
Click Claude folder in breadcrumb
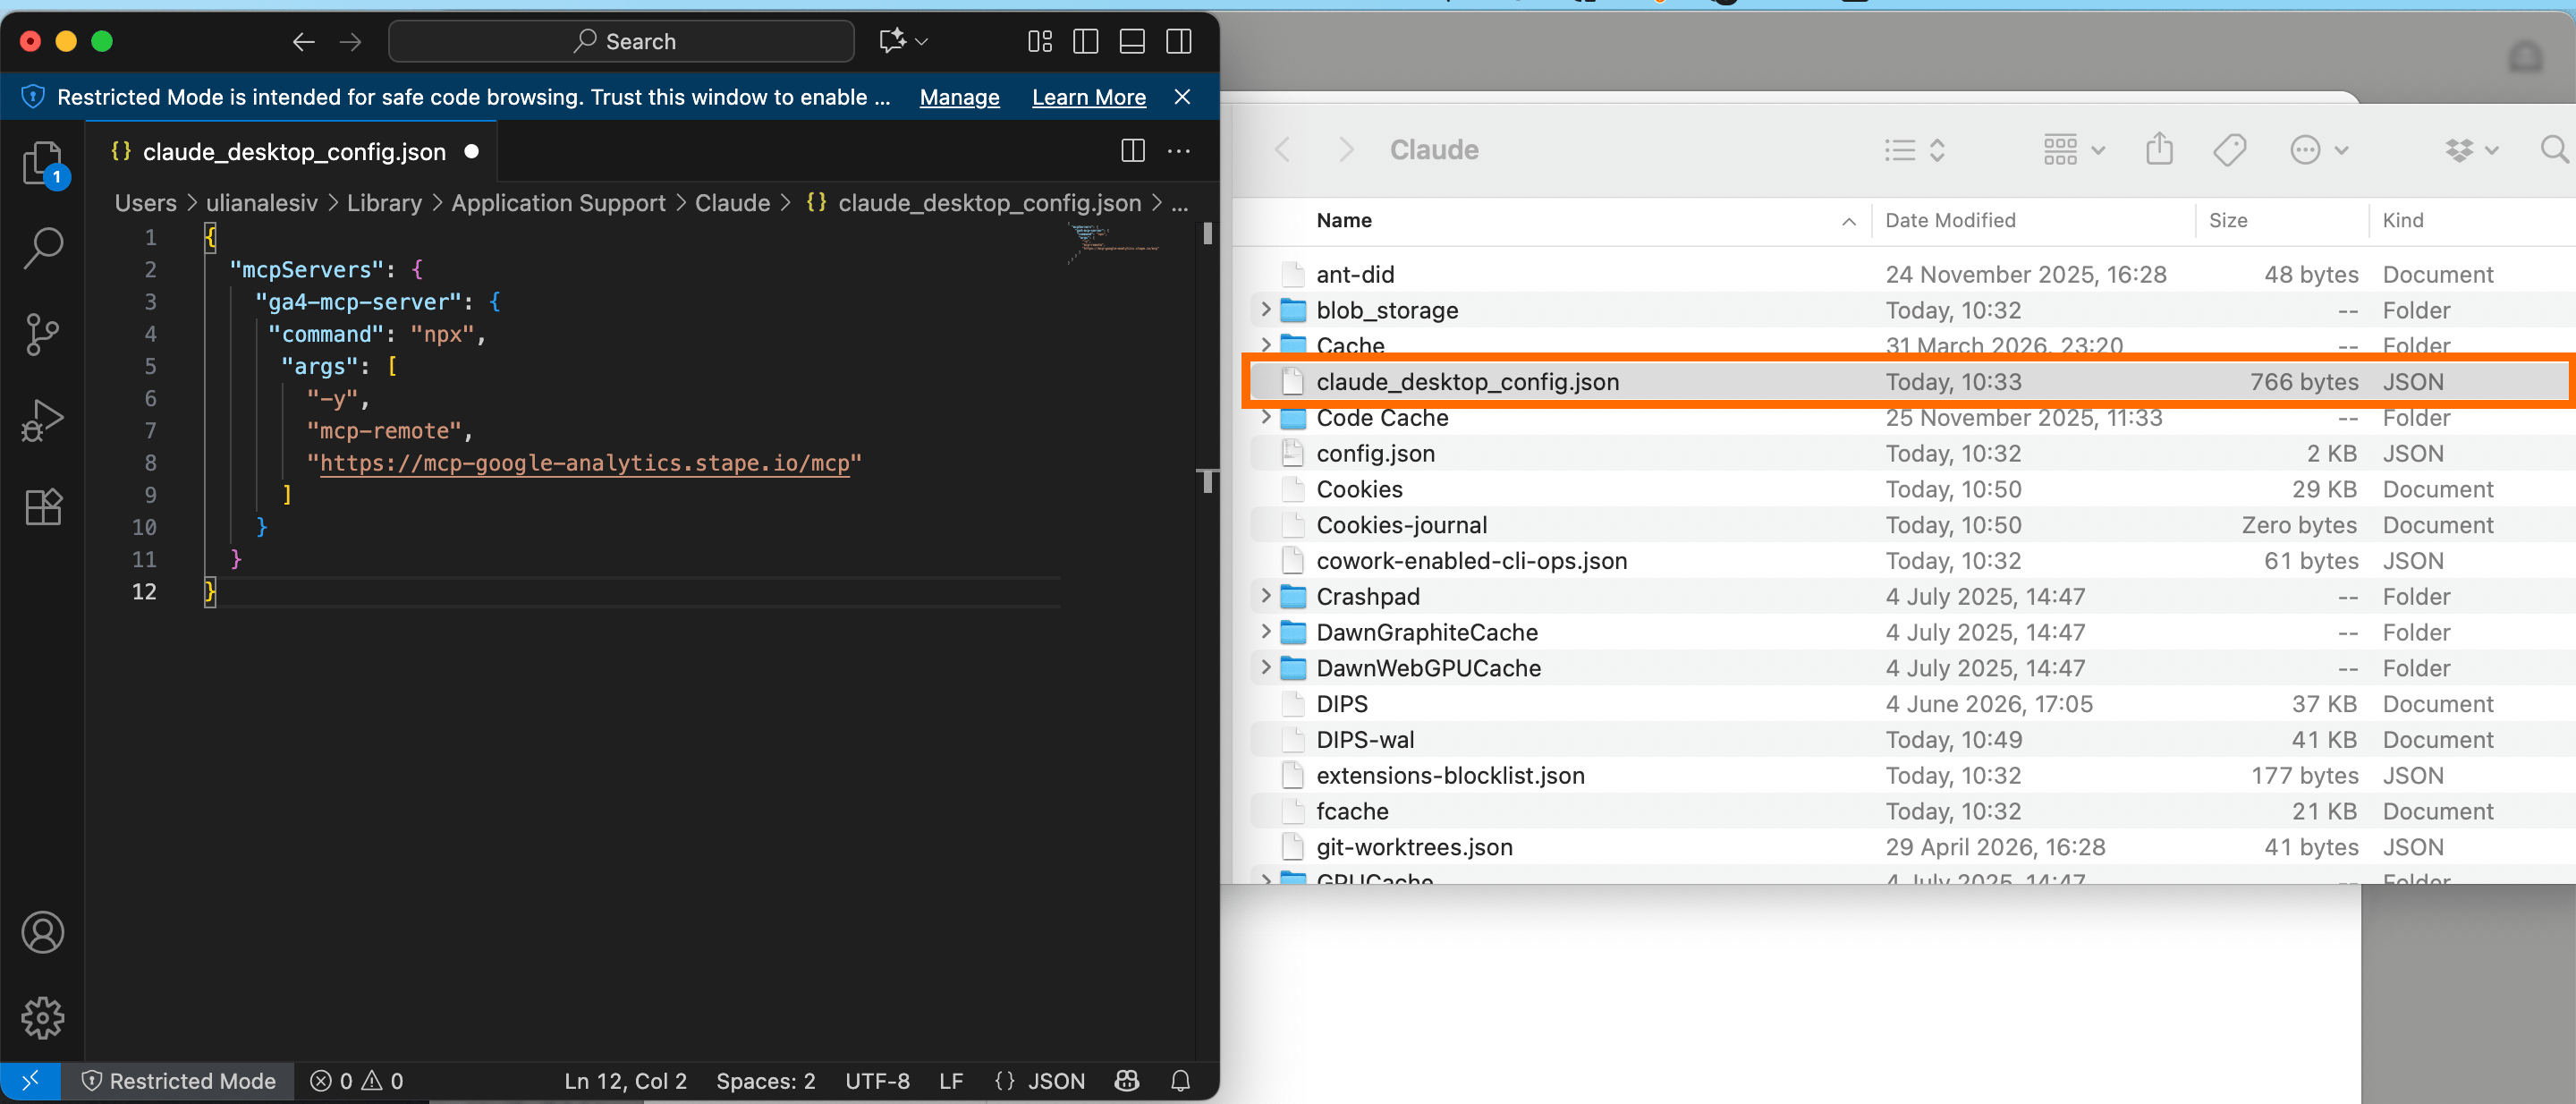(732, 203)
